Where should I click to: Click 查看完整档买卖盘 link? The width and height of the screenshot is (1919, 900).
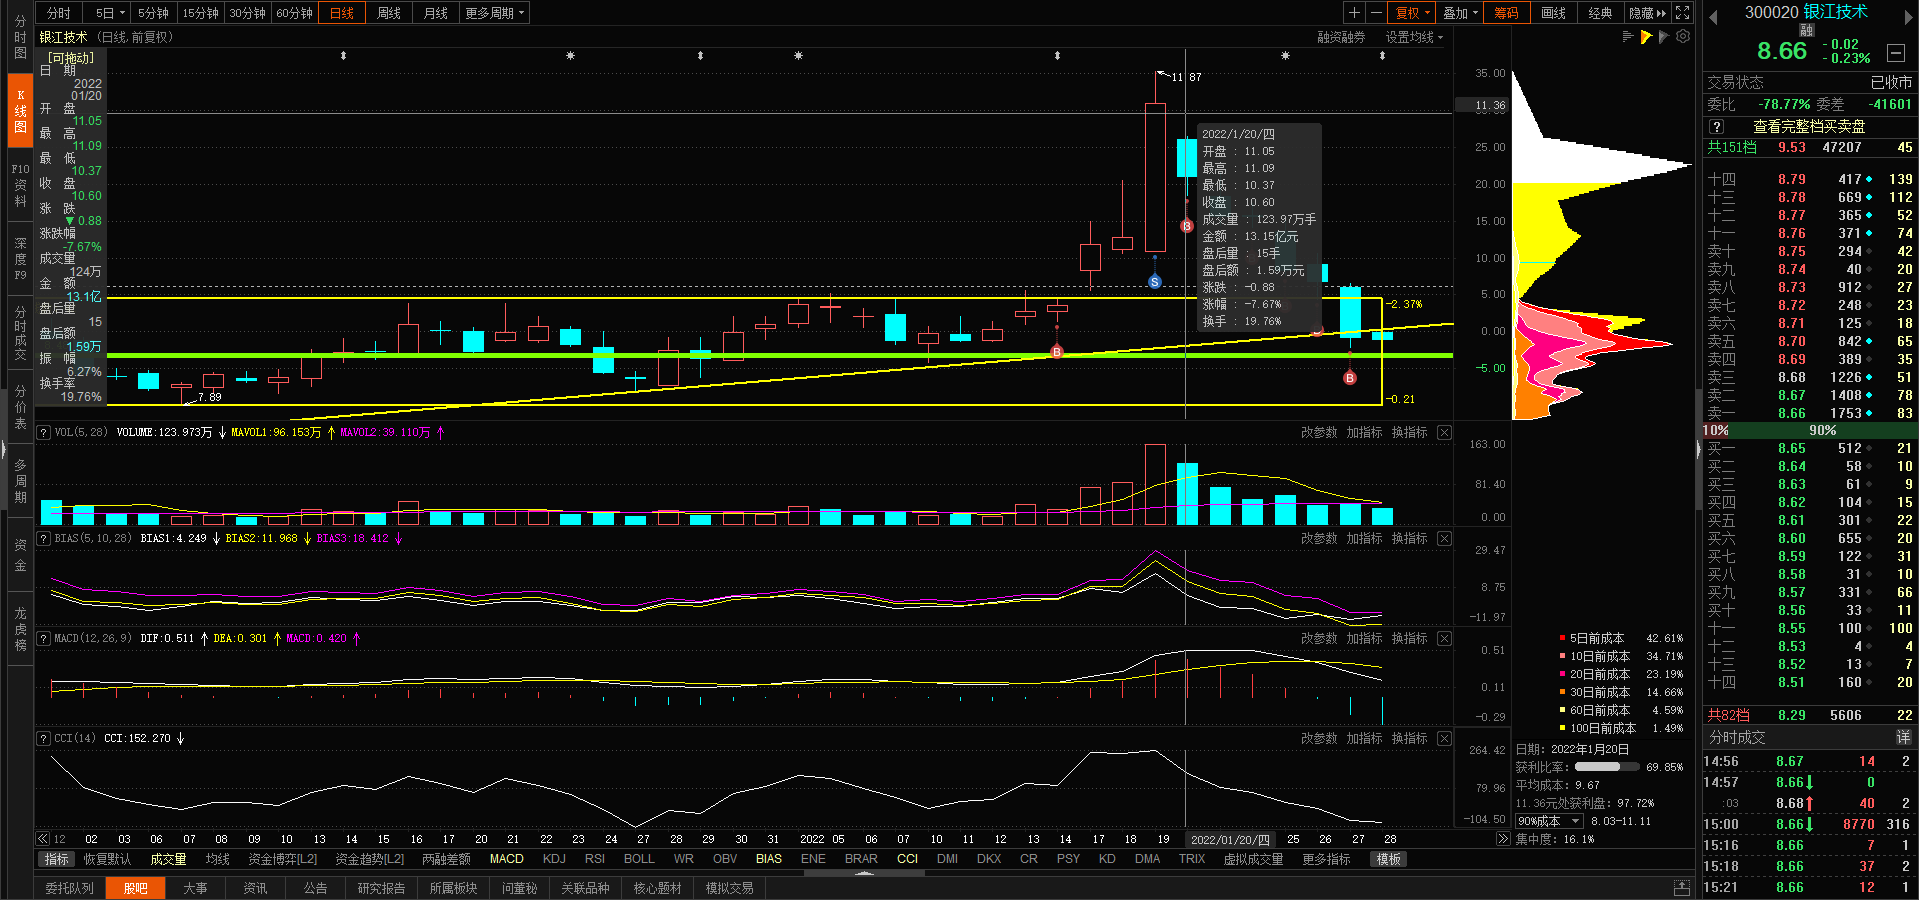click(x=1809, y=126)
